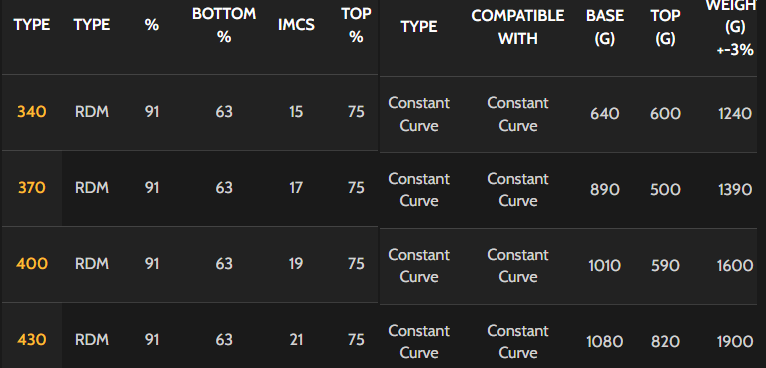The image size is (766, 368).
Task: Click the 640 base weight cell
Action: pos(605,114)
